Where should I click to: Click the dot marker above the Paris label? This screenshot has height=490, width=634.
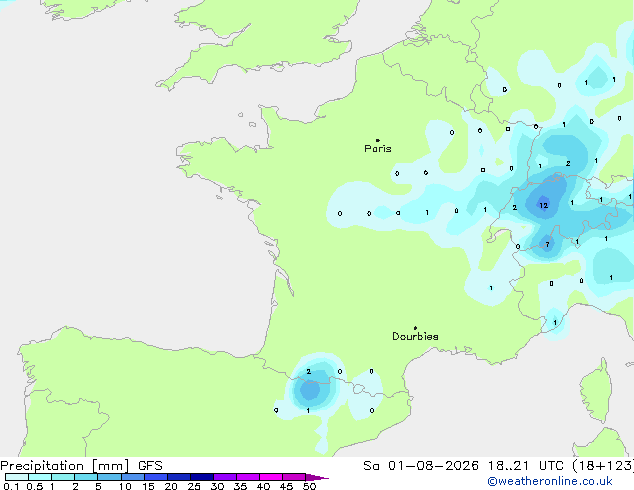(378, 140)
